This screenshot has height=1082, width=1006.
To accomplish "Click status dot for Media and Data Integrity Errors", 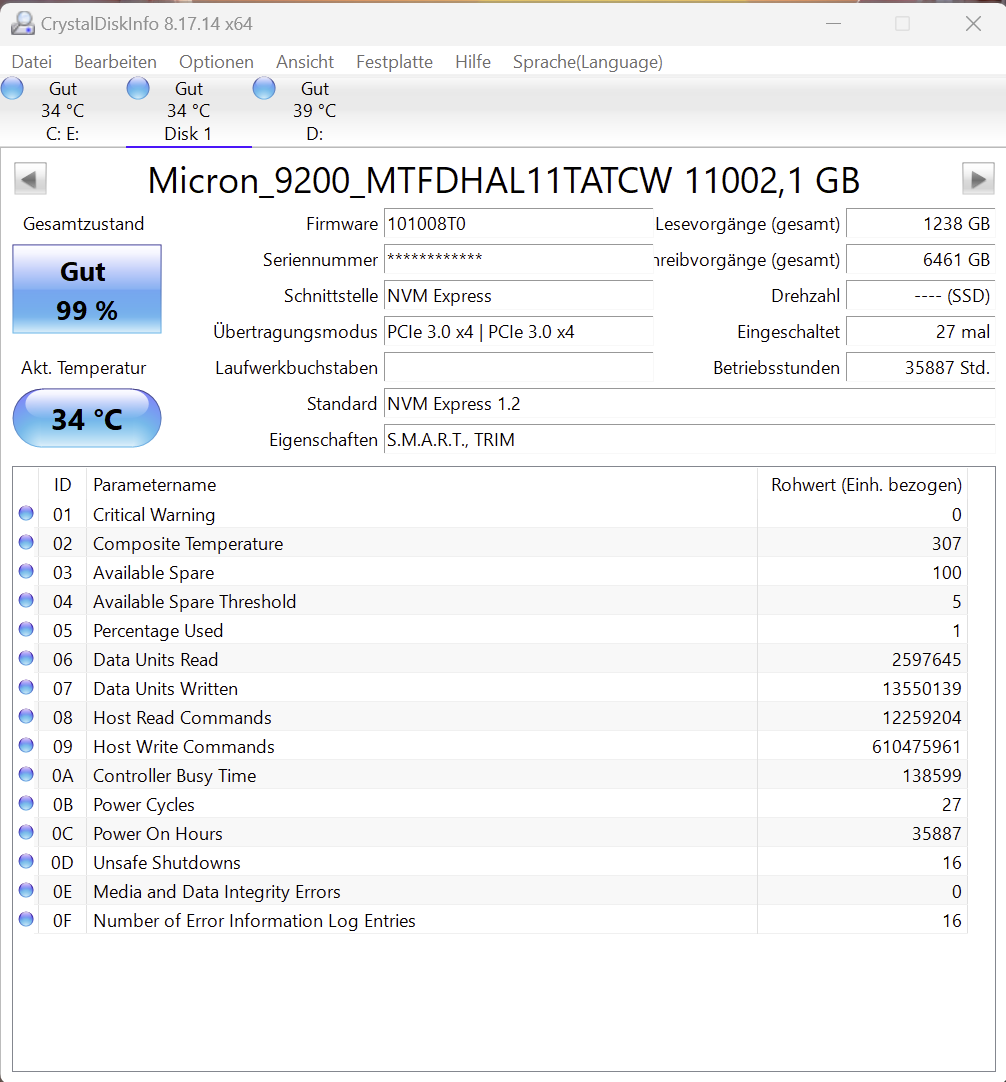I will coord(26,890).
